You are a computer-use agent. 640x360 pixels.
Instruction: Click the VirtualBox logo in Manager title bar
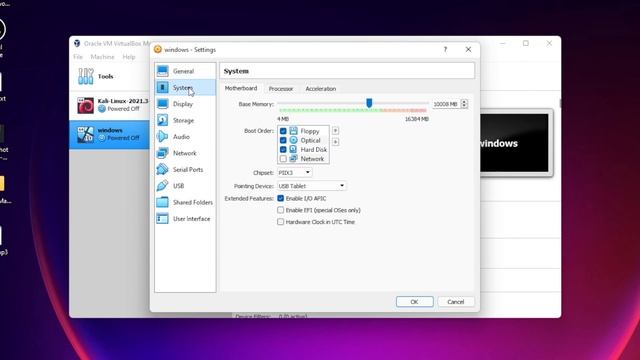pos(77,43)
